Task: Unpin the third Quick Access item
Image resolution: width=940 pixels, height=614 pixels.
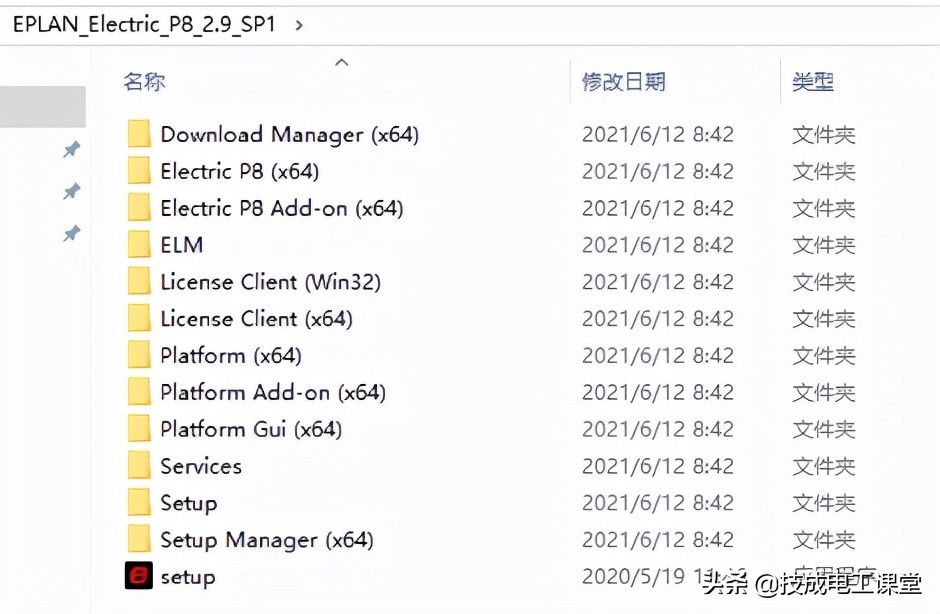Action: pyautogui.click(x=70, y=233)
